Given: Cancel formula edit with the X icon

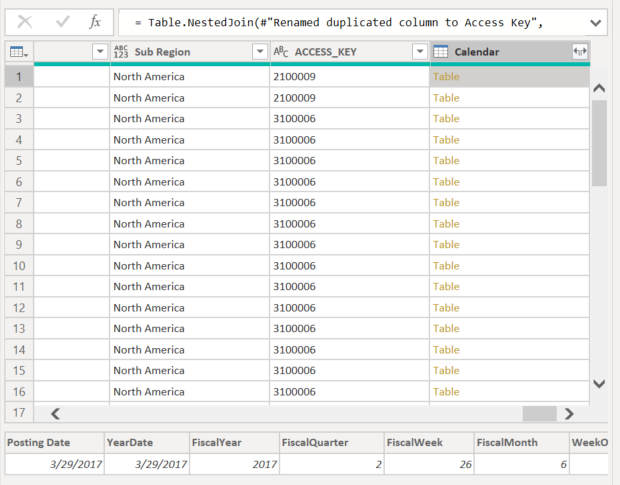Looking at the screenshot, I should (25, 22).
